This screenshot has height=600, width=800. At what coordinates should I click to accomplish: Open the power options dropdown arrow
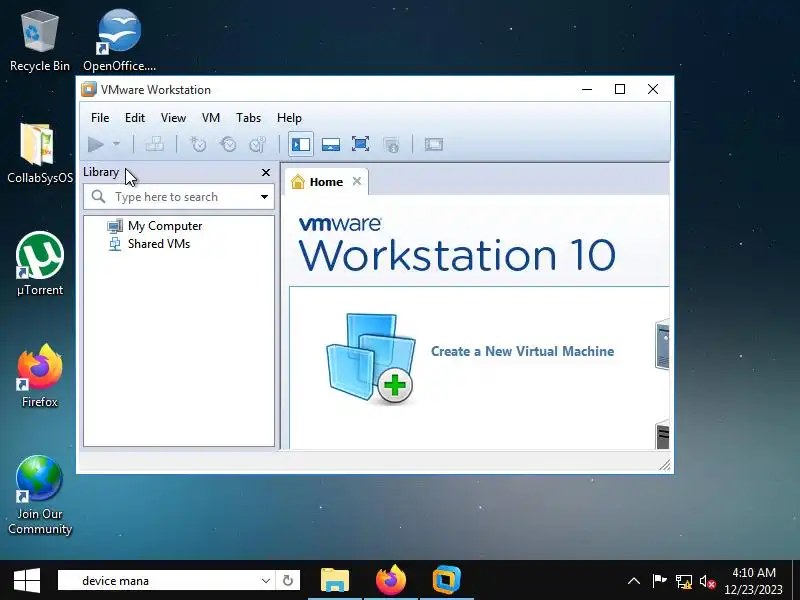pyautogui.click(x=116, y=144)
